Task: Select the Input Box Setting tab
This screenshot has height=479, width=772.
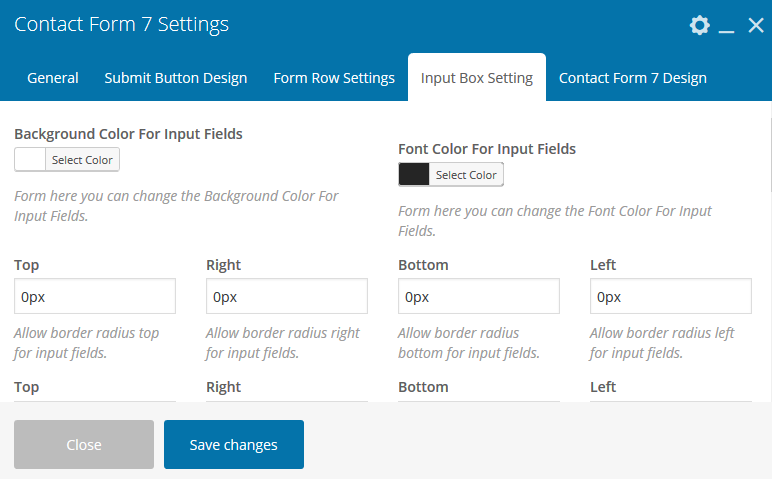Action: coord(477,78)
